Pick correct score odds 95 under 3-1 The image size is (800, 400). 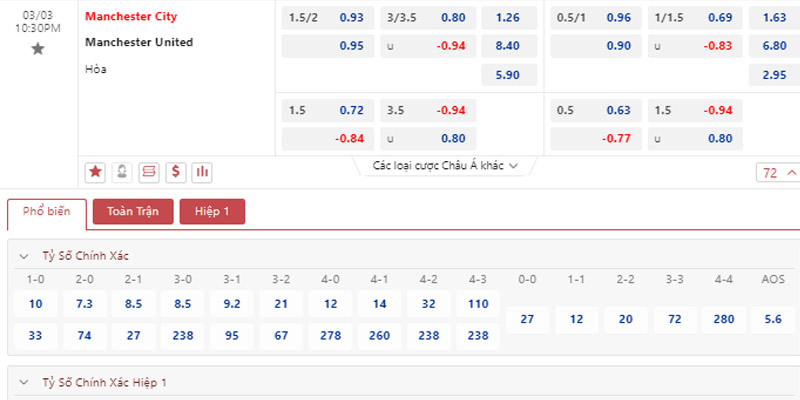pos(232,336)
